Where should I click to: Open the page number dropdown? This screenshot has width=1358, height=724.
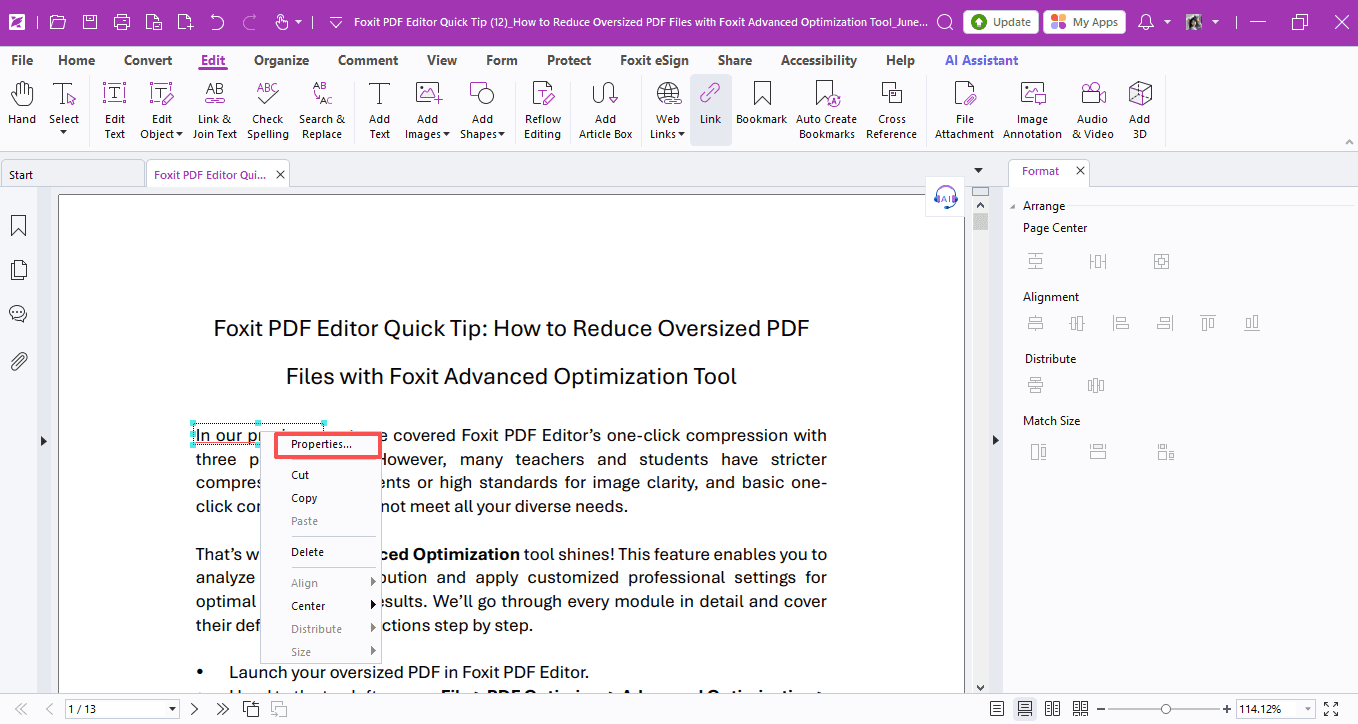(x=172, y=709)
